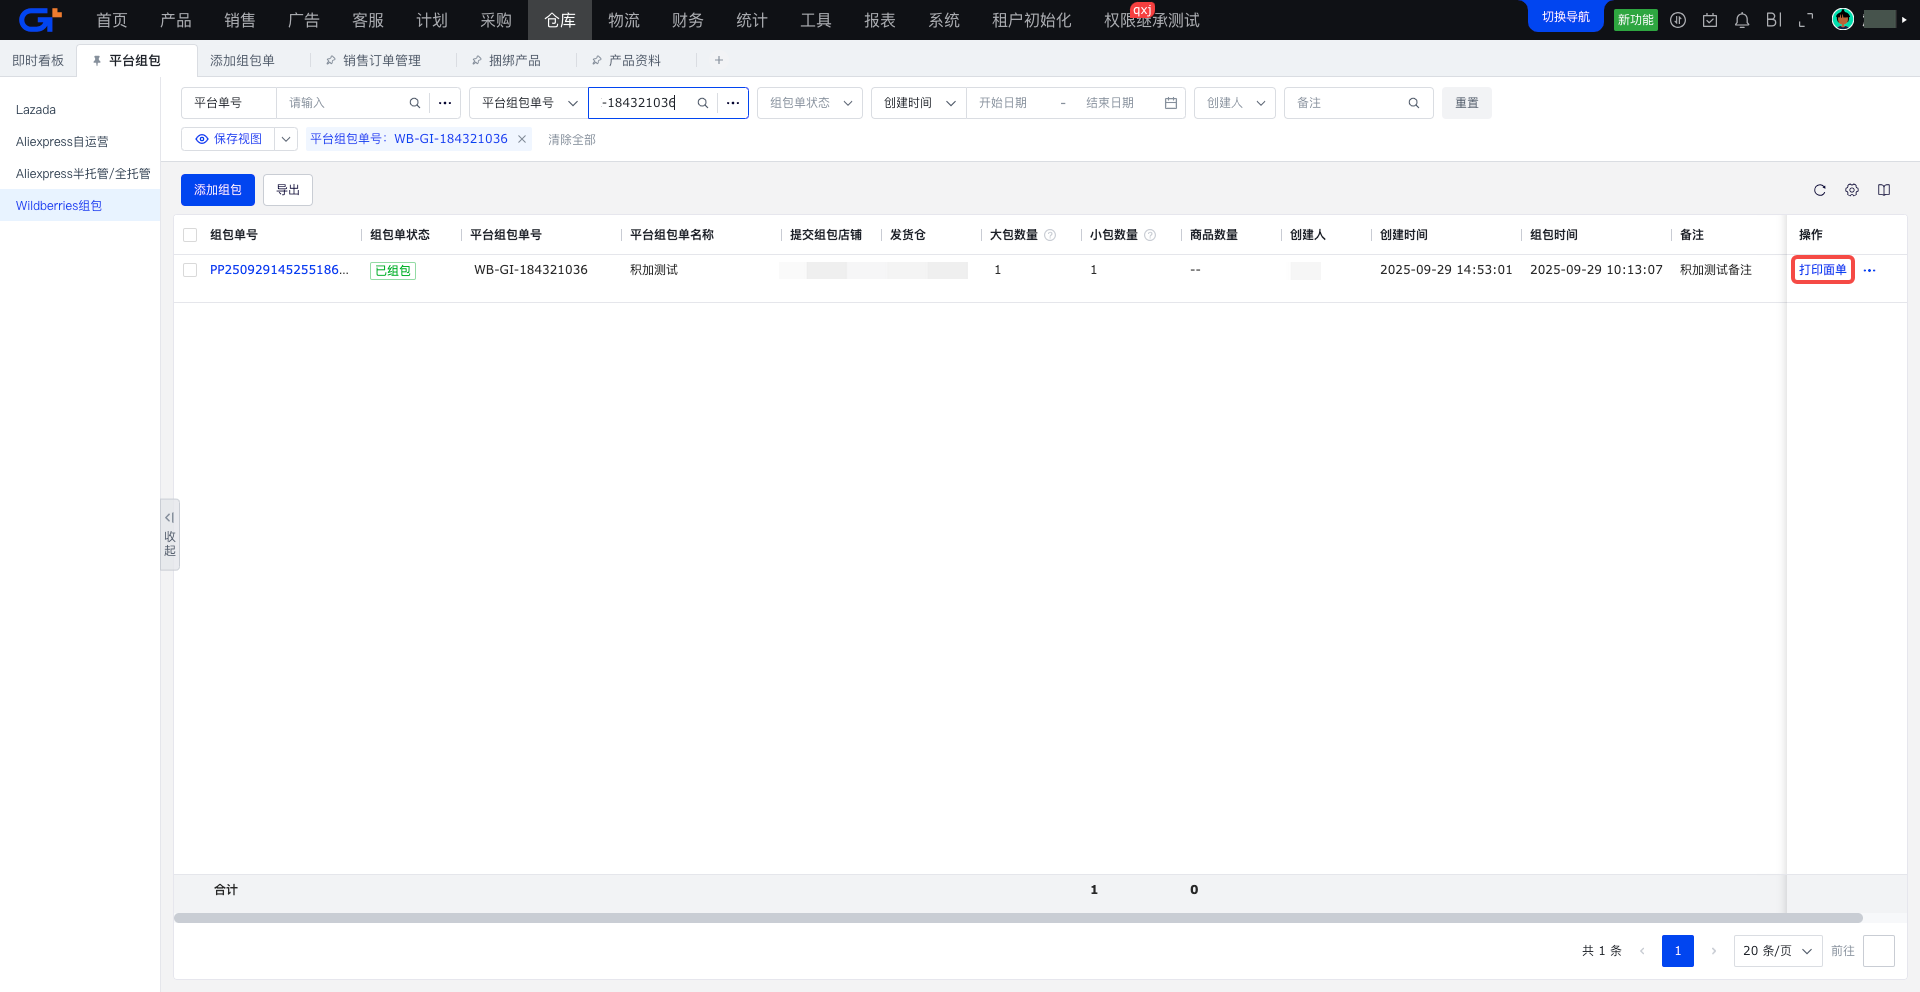Click the 切换导航 button
The image size is (1920, 992).
(x=1566, y=17)
